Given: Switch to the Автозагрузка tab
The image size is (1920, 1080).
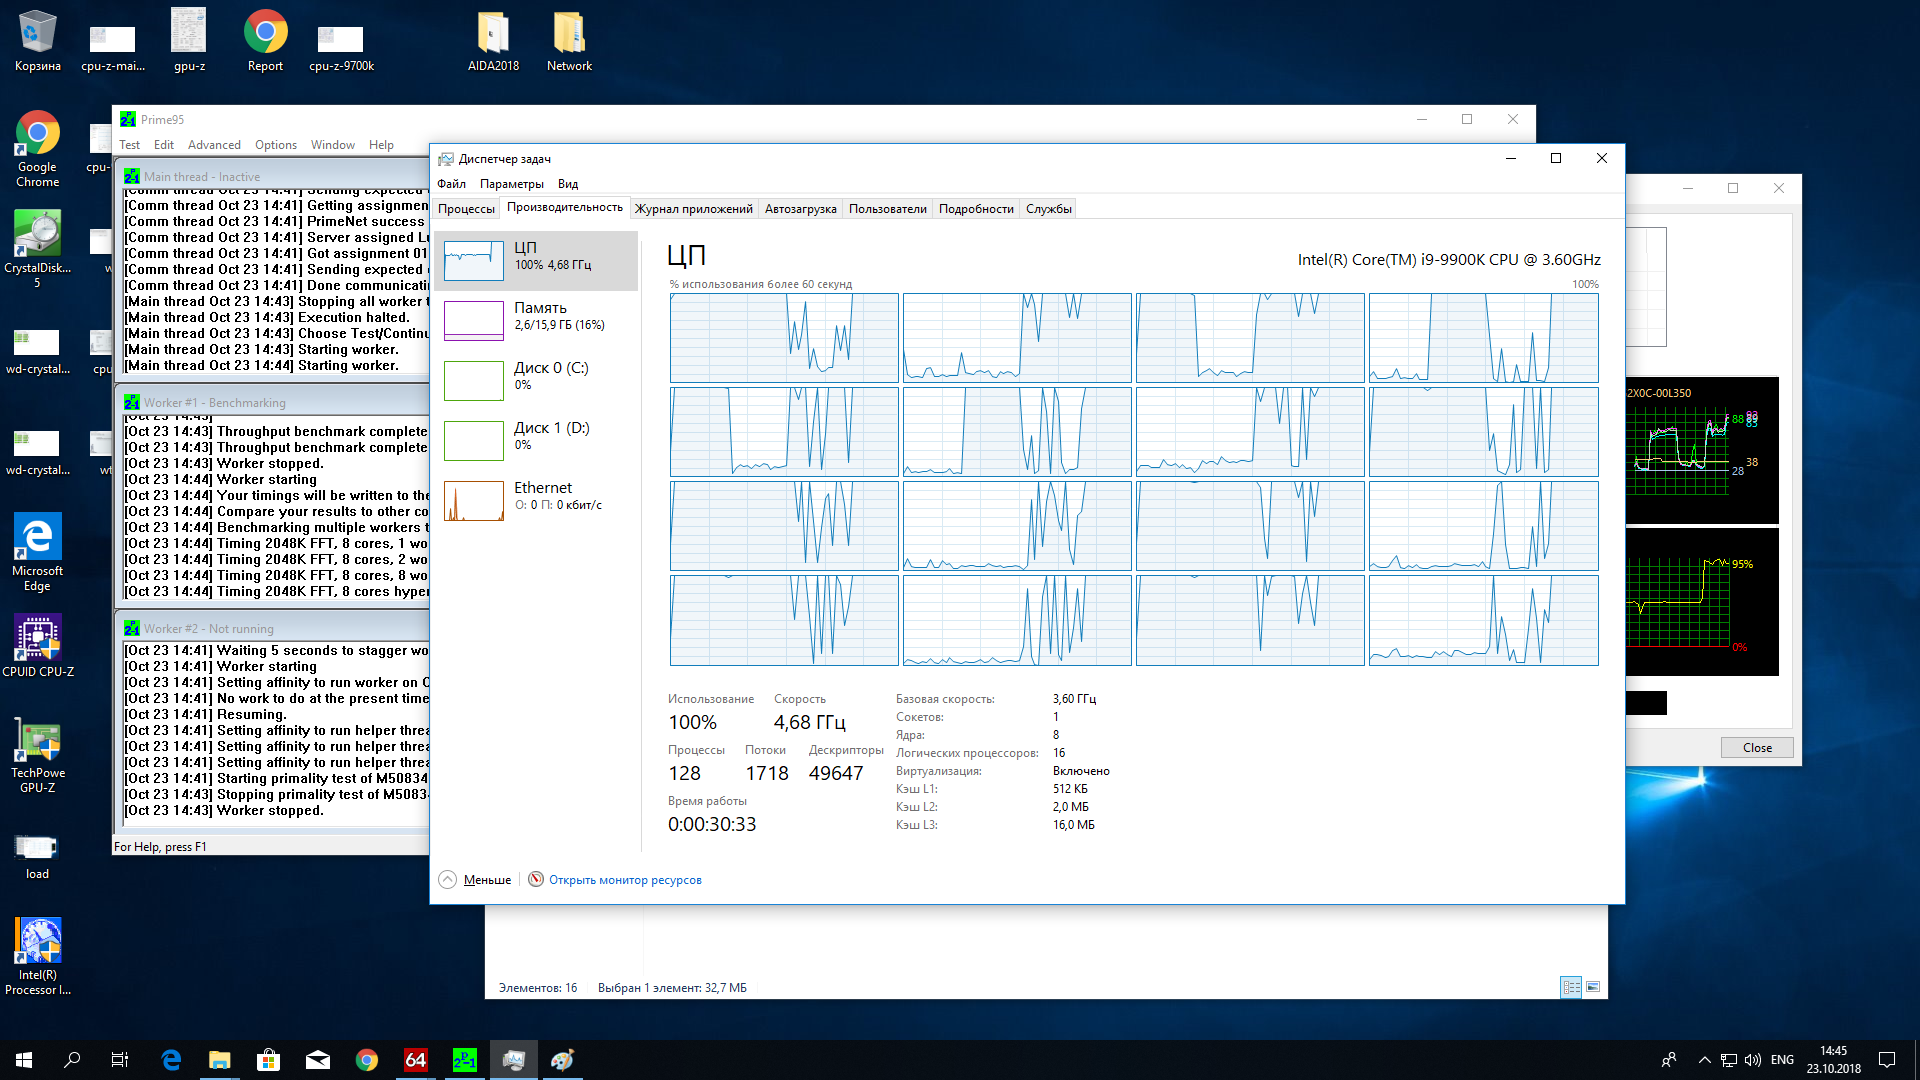Looking at the screenshot, I should 800,209.
